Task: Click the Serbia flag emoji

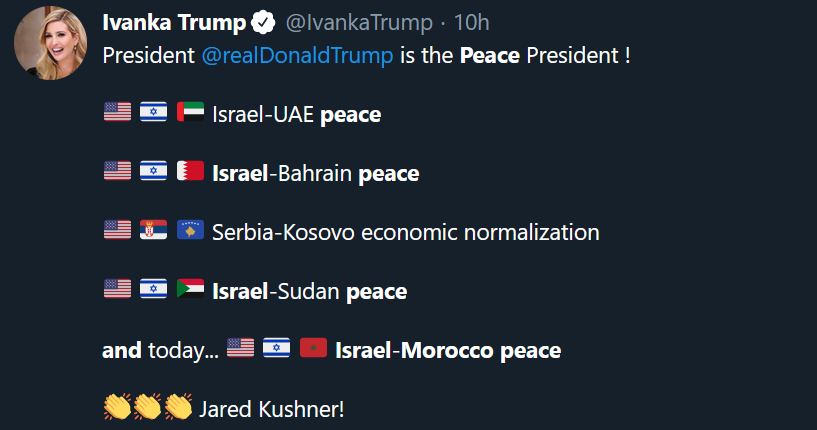Action: click(154, 231)
